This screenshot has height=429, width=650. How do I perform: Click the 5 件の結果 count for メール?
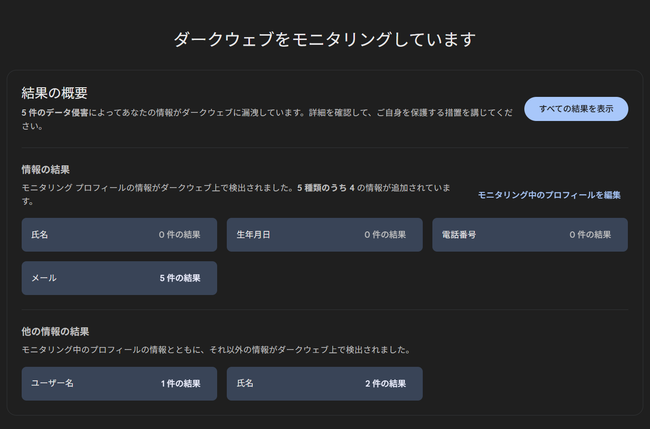tap(180, 278)
